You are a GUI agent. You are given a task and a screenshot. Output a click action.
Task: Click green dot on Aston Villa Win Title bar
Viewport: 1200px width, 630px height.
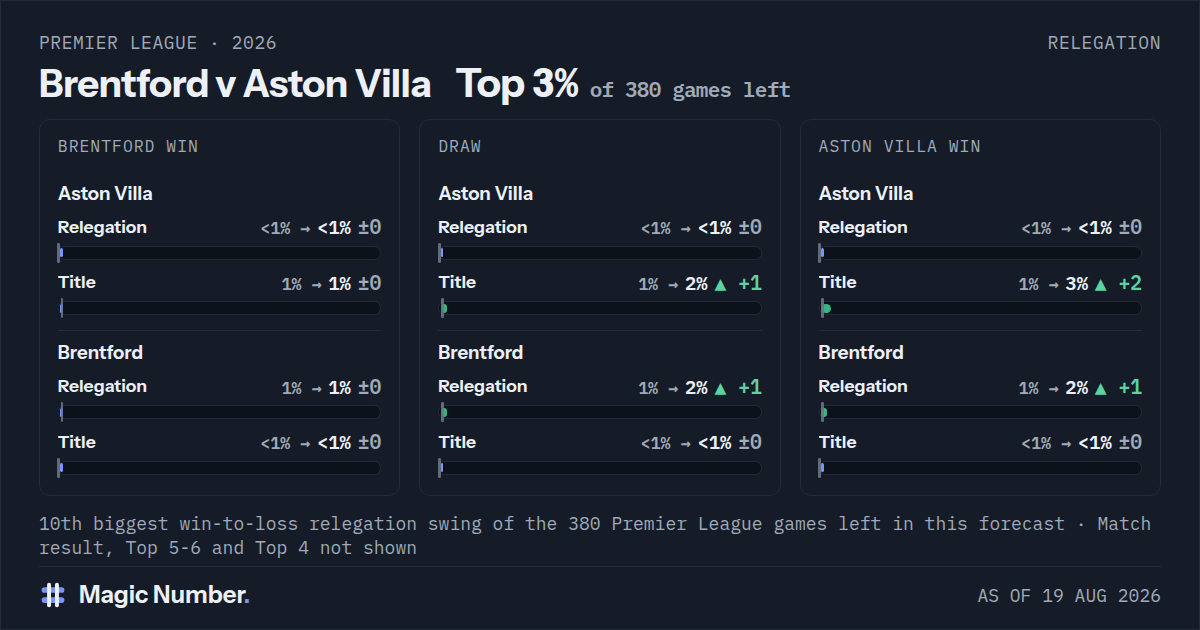(826, 309)
